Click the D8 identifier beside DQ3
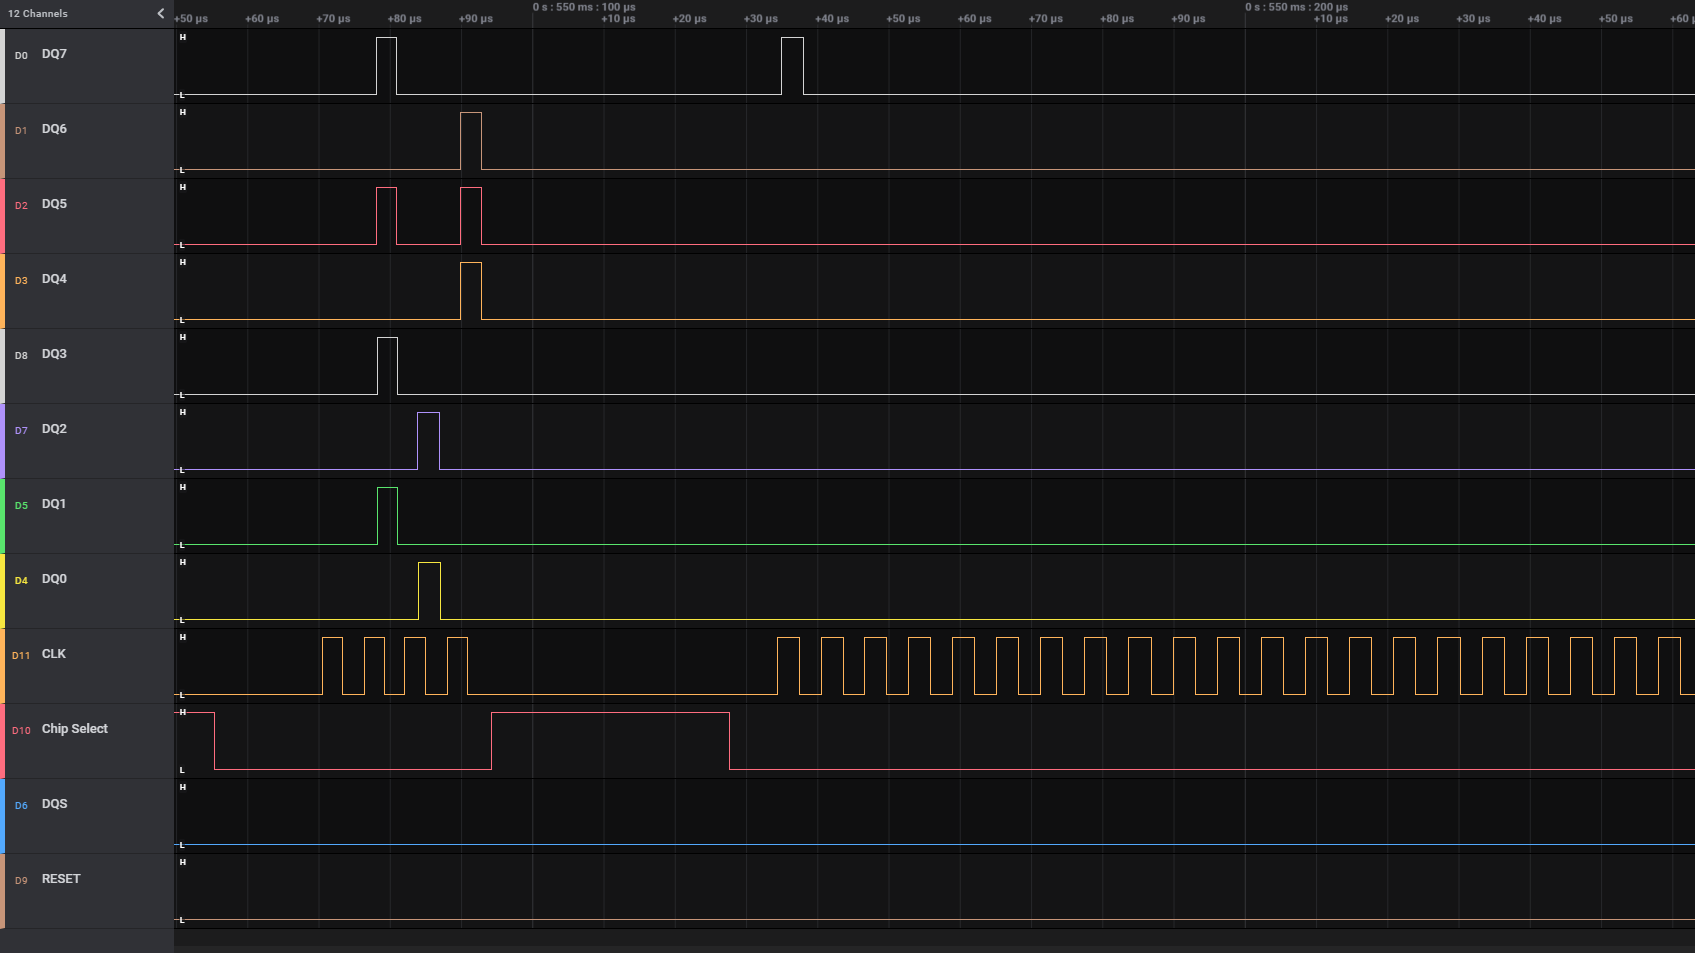Viewport: 1695px width, 953px height. [x=21, y=355]
